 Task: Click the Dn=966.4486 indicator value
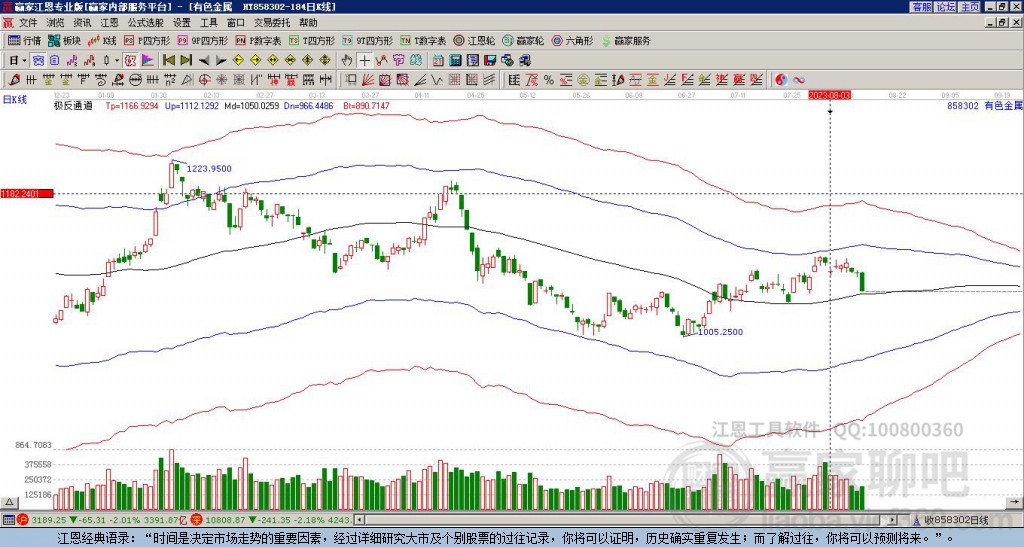coord(308,106)
